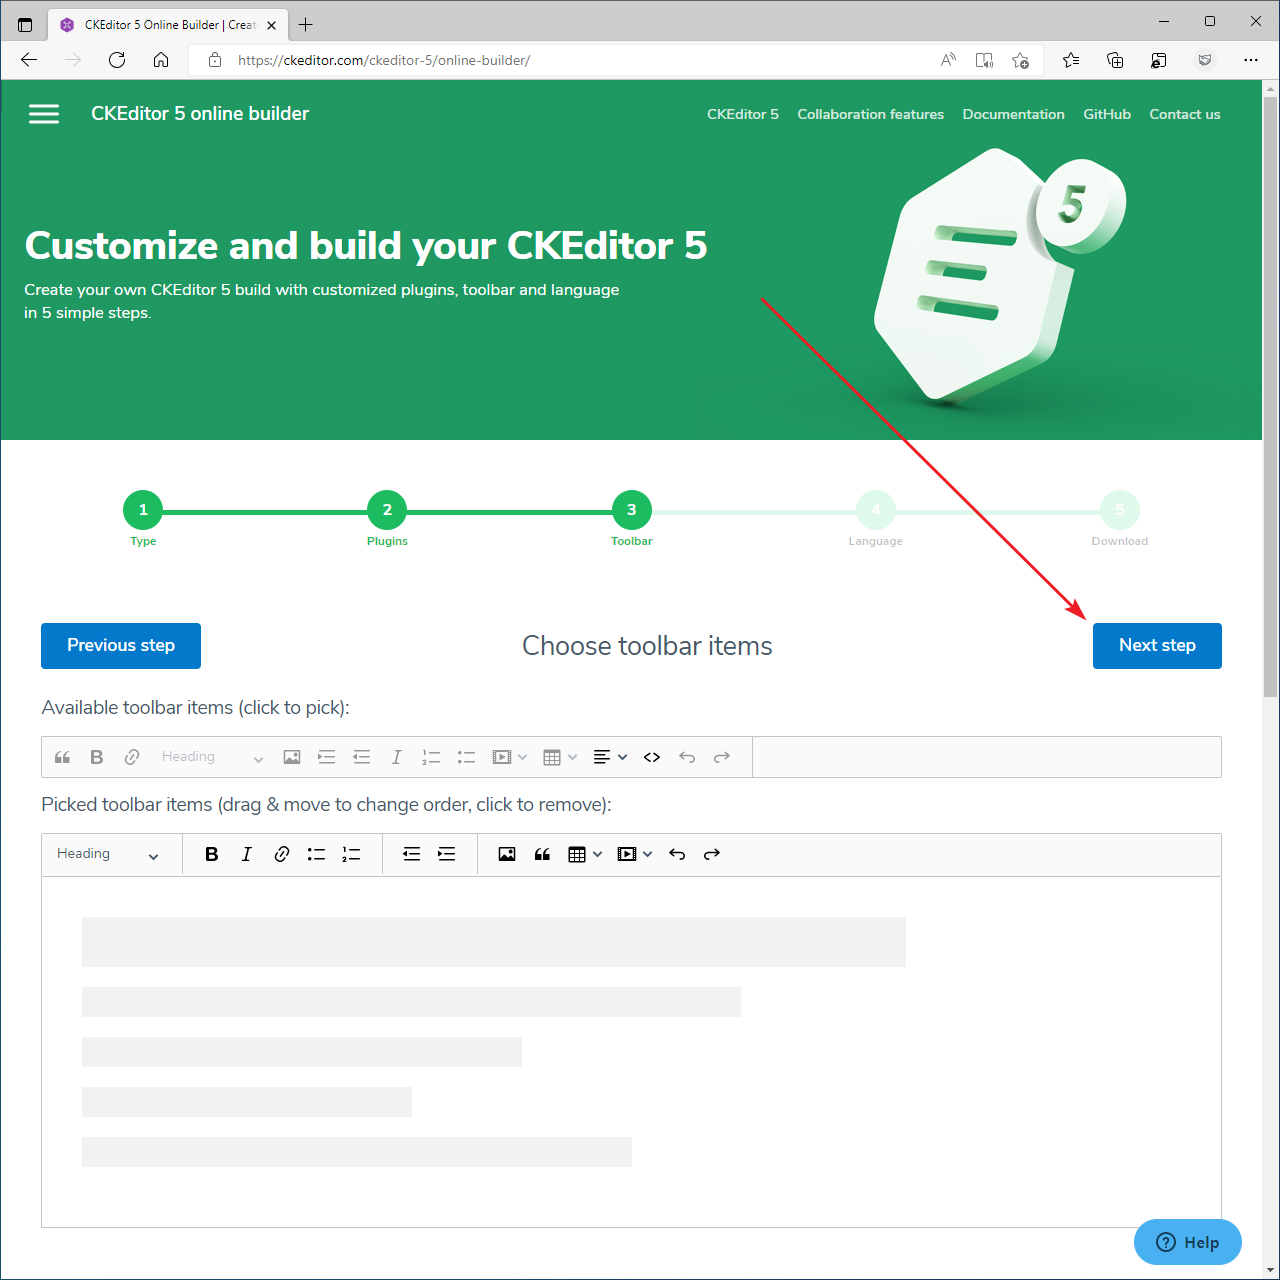Open Documentation in the top navigation
Viewport: 1280px width, 1280px height.
pos(1013,114)
